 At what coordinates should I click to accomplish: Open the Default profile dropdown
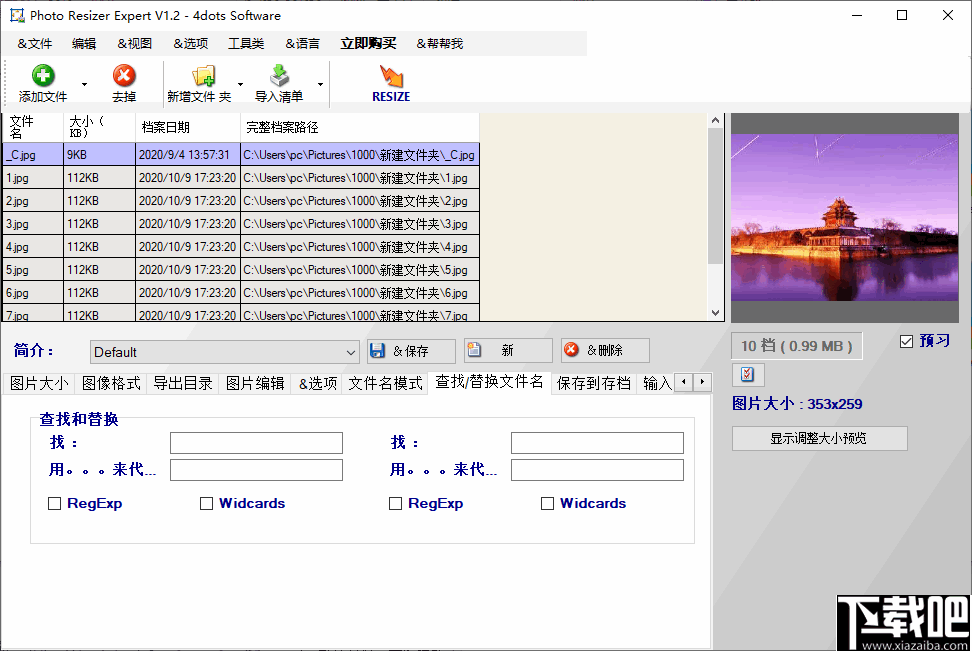pos(351,352)
